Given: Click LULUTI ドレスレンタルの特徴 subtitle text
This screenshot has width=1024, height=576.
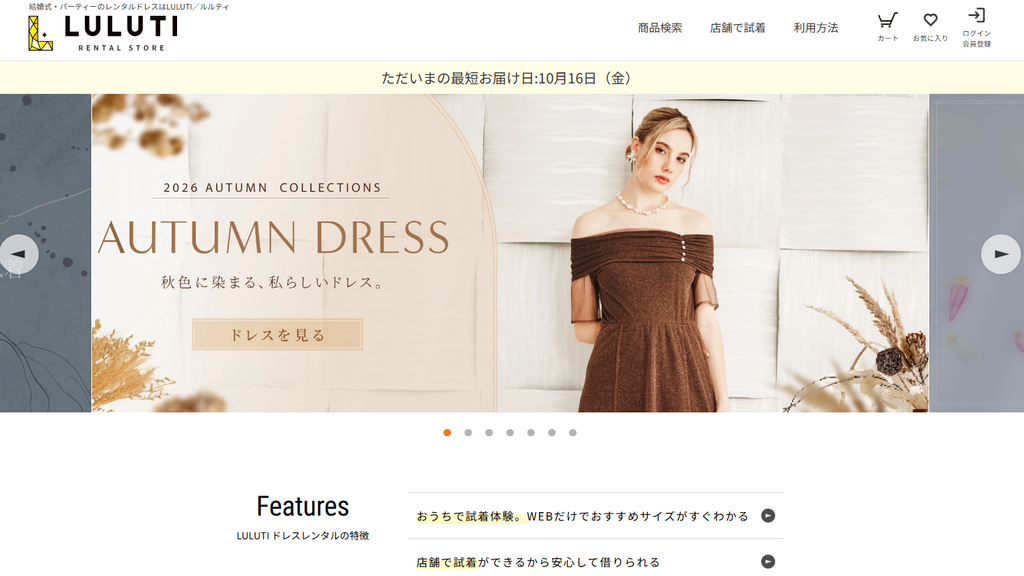Looking at the screenshot, I should click(x=302, y=536).
